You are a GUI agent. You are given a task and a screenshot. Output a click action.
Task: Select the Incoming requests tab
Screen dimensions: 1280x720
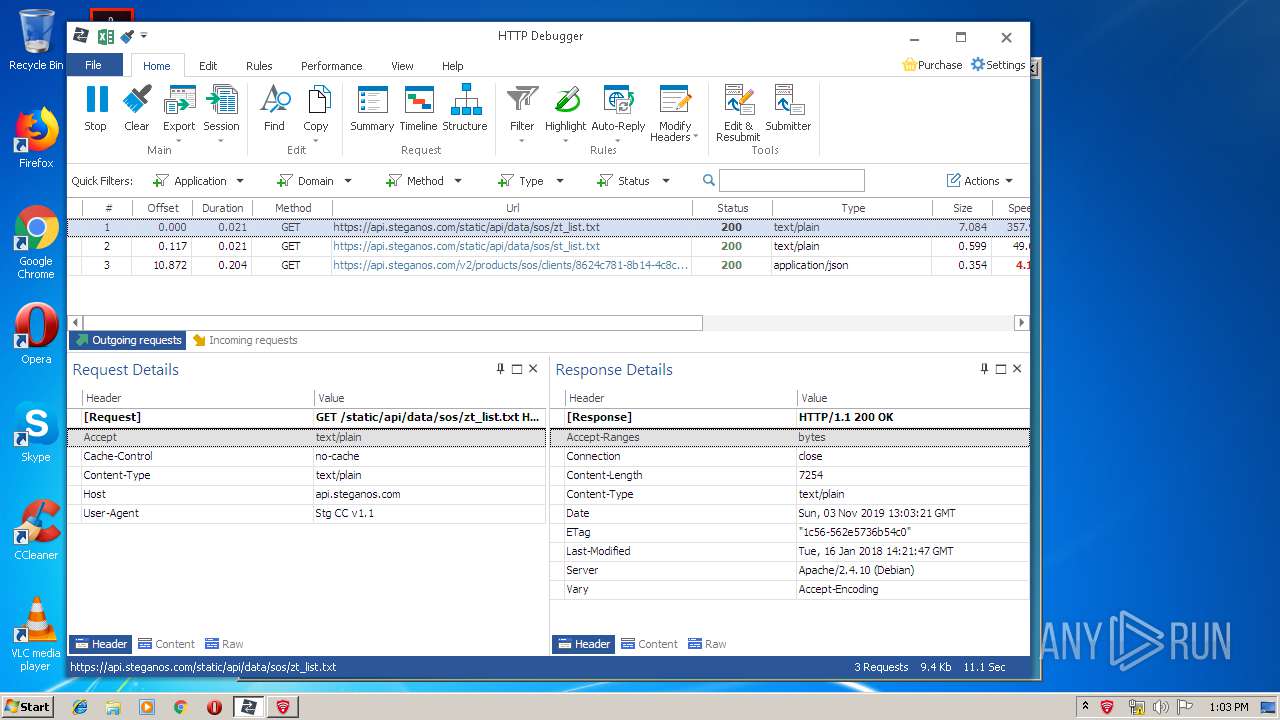pyautogui.click(x=245, y=340)
